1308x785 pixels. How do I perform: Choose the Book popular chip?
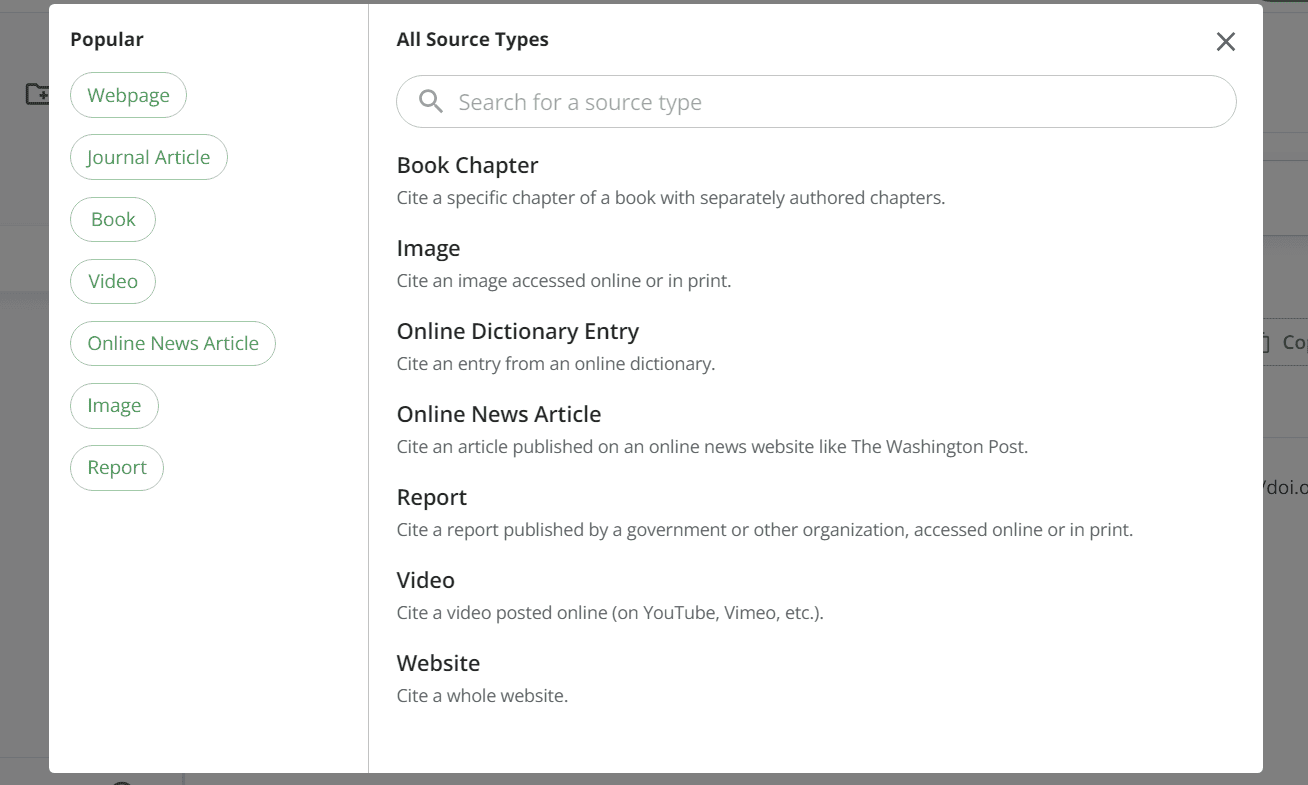point(113,219)
